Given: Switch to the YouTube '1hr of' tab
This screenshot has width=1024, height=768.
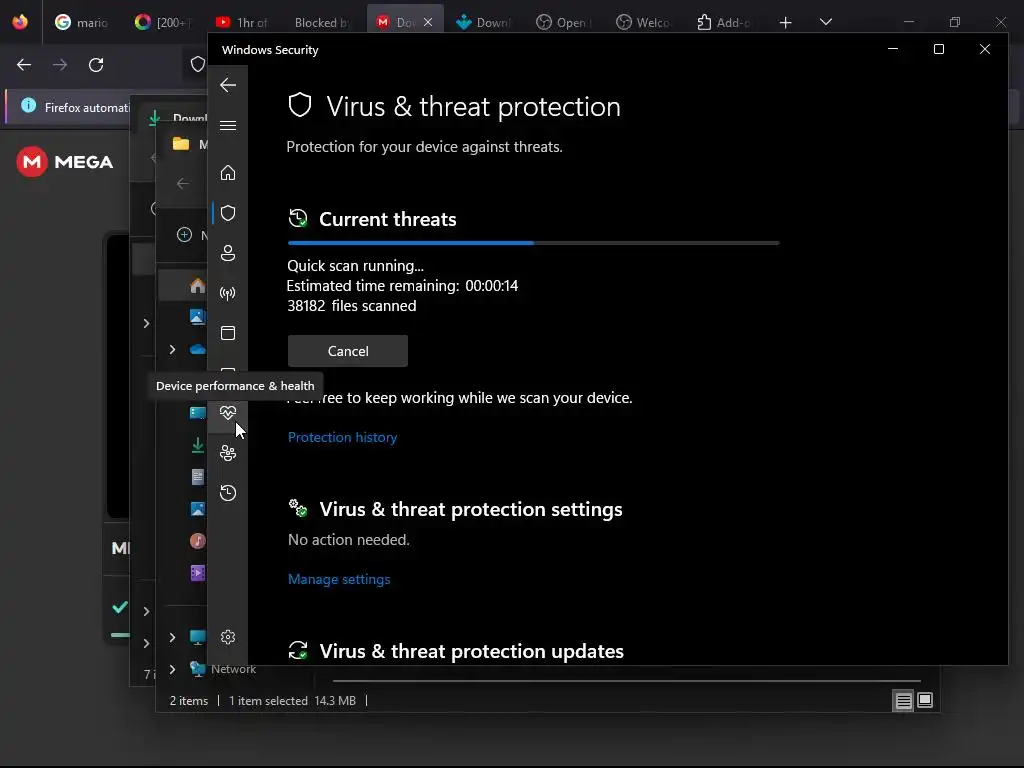Looking at the screenshot, I should 242,22.
